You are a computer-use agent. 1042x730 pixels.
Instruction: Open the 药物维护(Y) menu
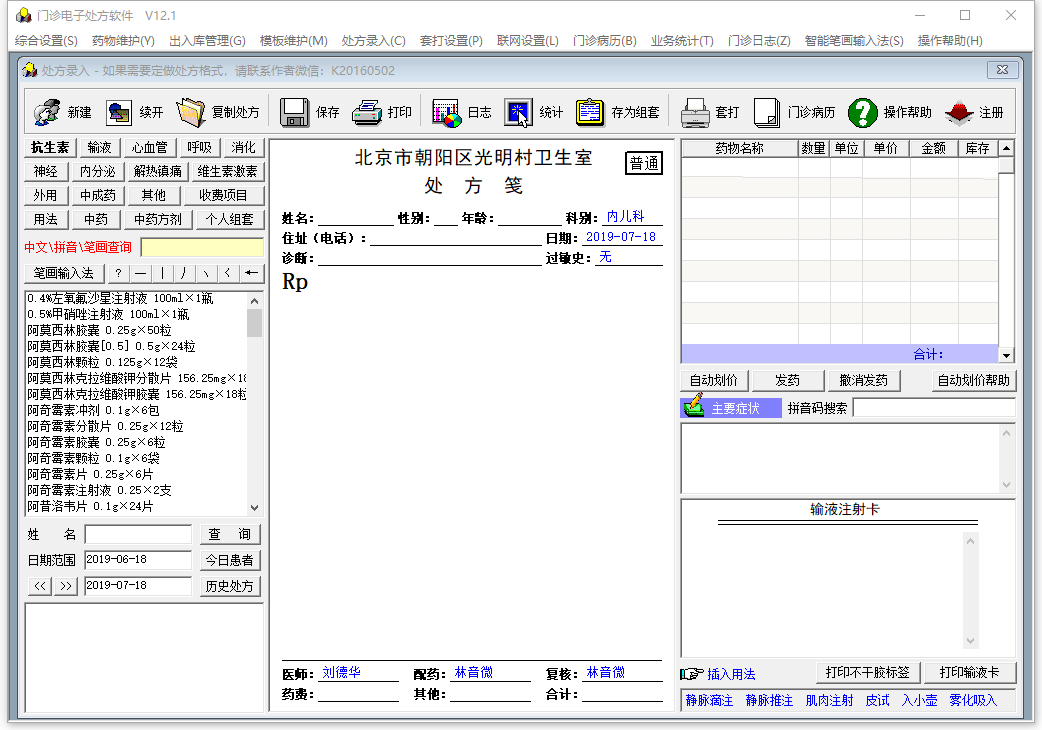coord(123,41)
